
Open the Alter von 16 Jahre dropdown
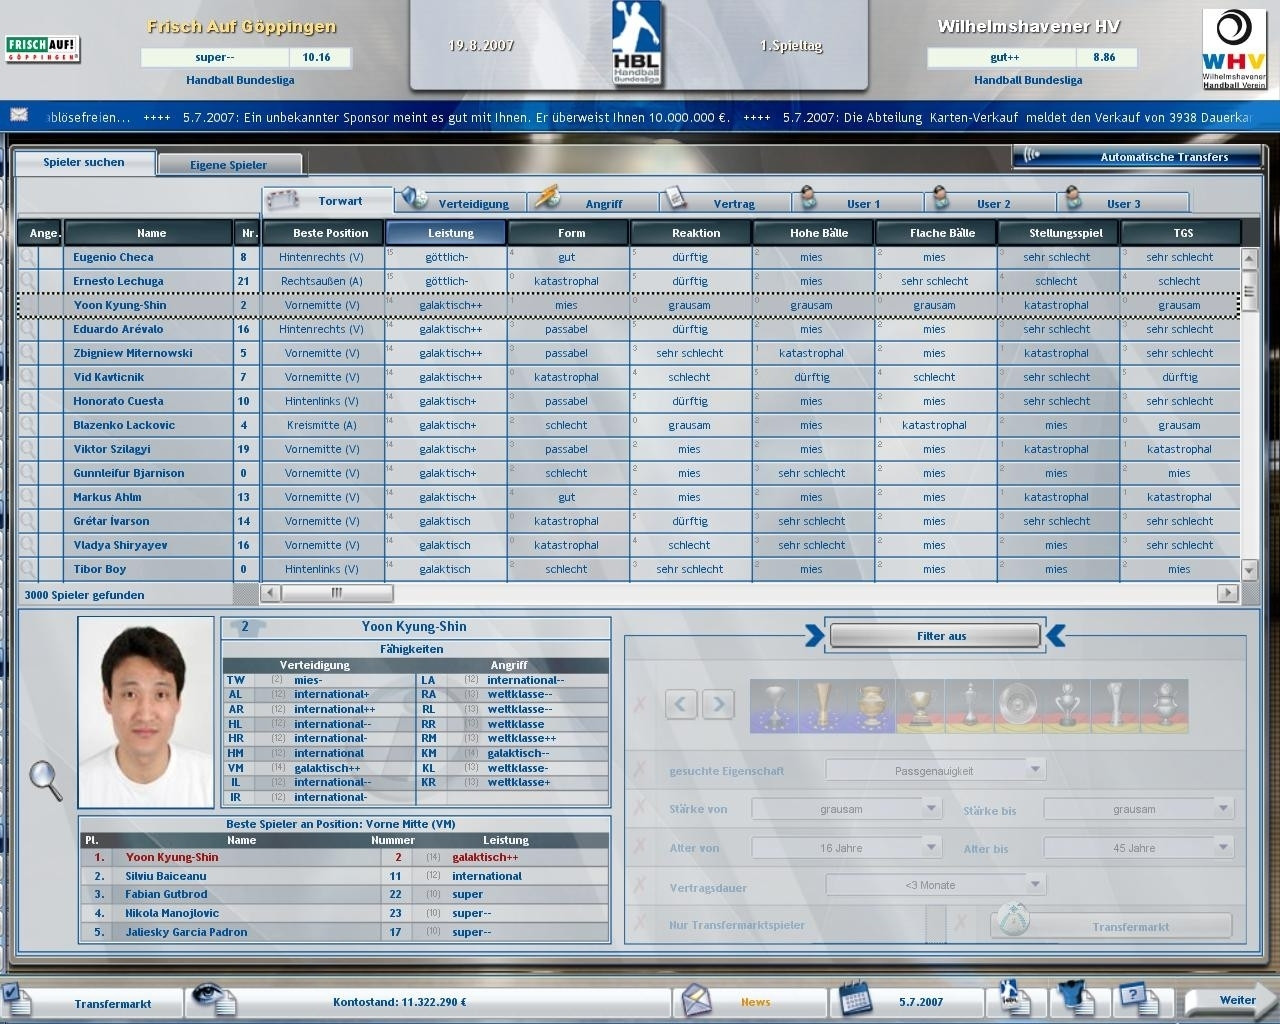846,848
